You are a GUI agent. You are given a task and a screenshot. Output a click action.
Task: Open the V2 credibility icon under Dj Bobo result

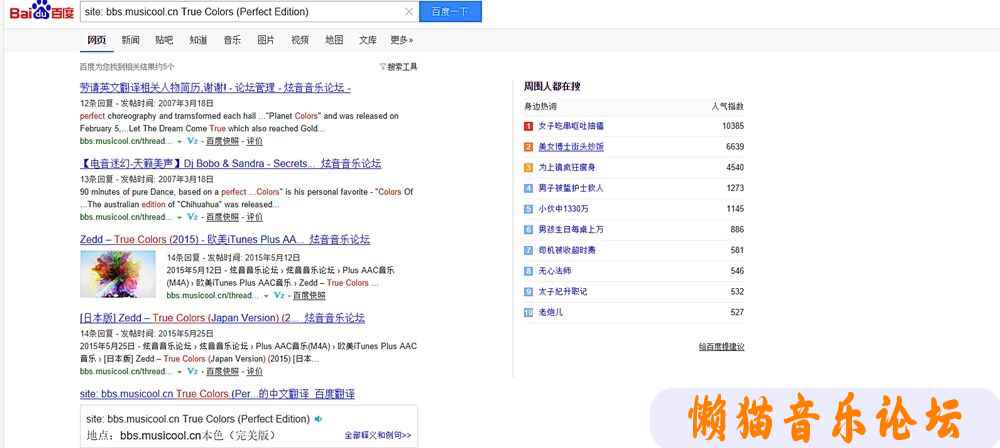point(193,217)
